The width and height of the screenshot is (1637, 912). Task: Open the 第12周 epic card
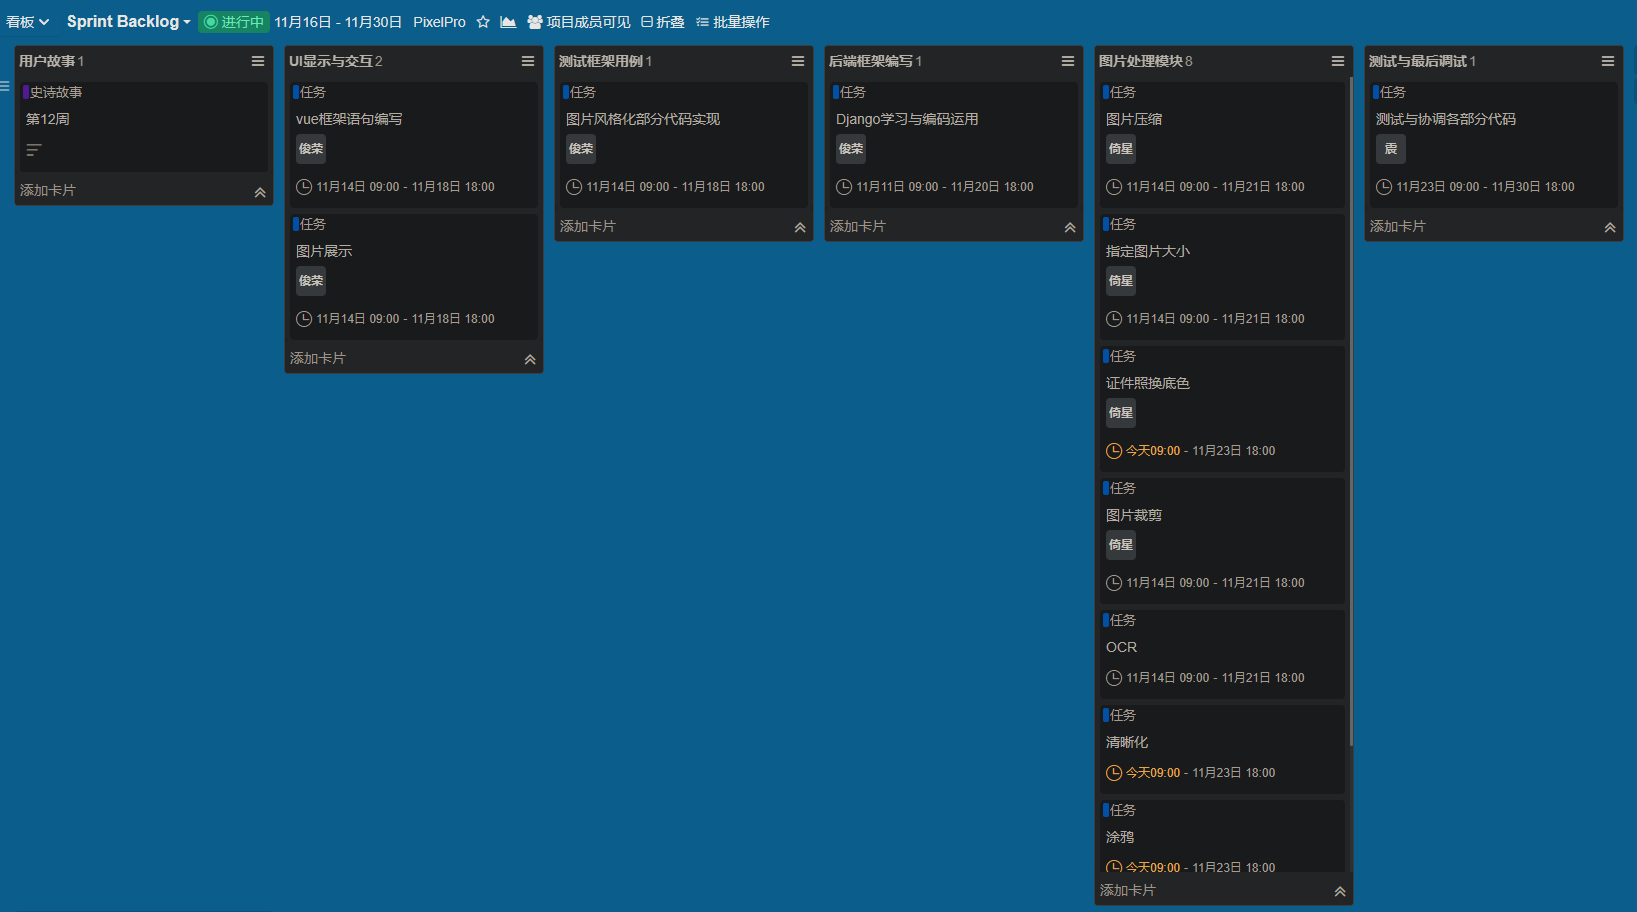point(144,126)
